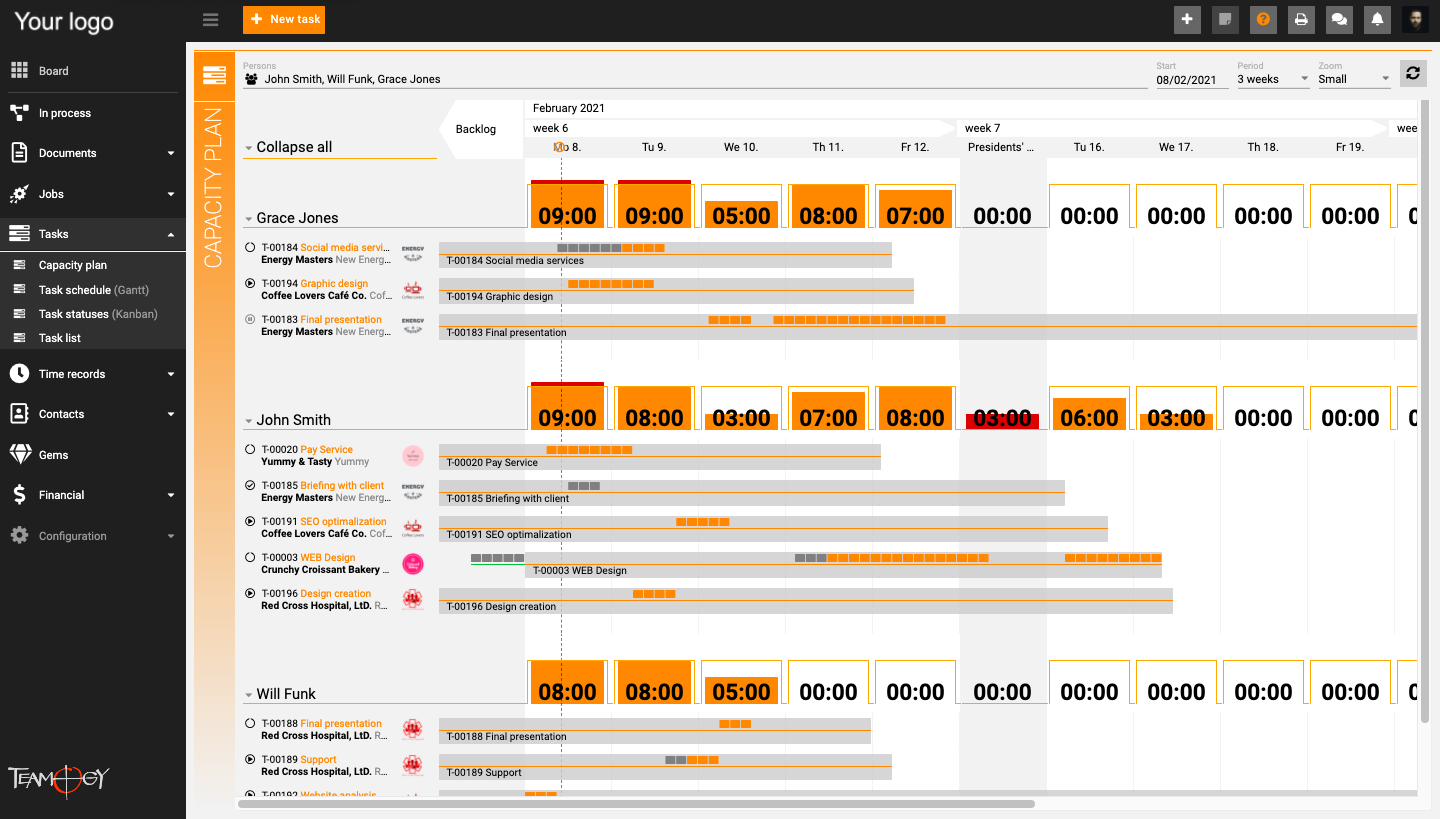Open the SEO optimalization task link

pyautogui.click(x=343, y=521)
